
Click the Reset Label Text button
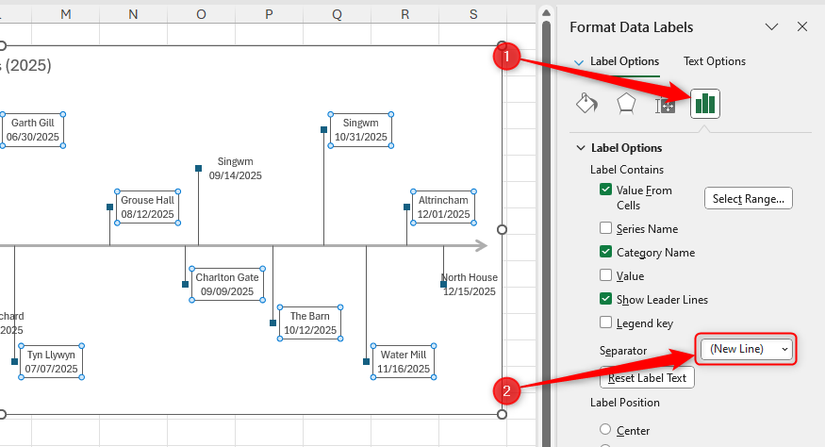pyautogui.click(x=647, y=378)
